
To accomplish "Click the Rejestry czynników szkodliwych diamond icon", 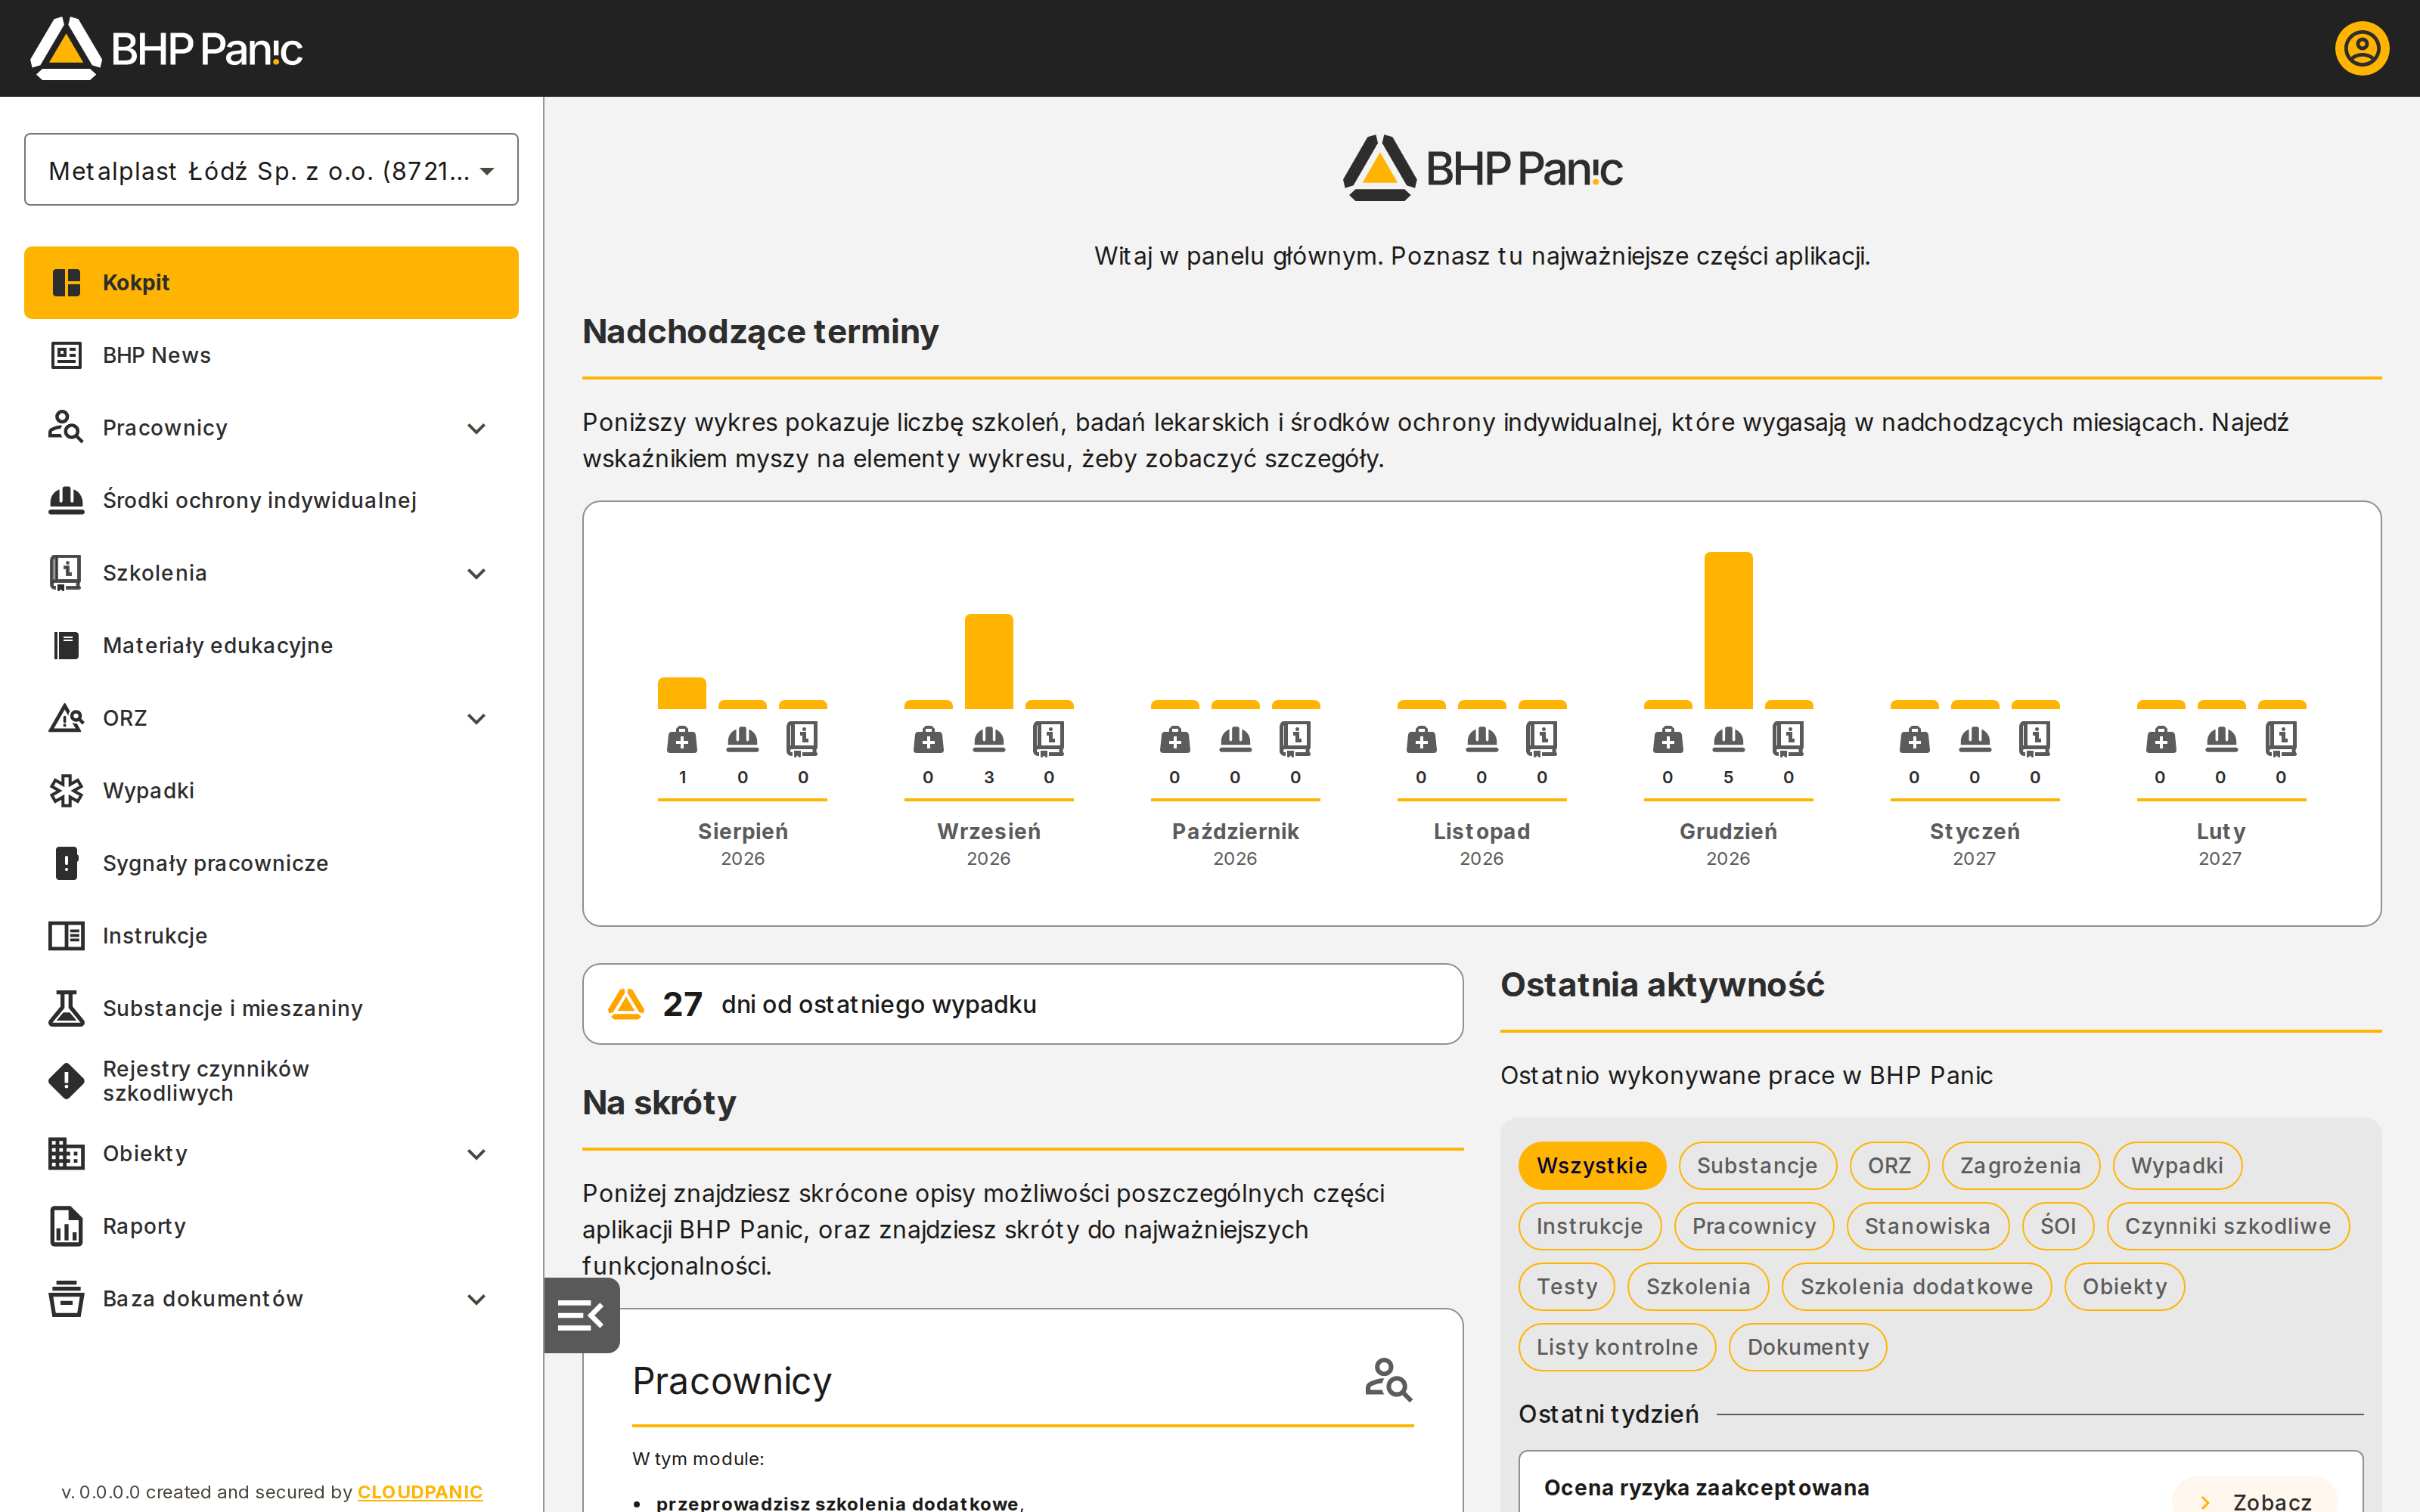I will click(66, 1081).
